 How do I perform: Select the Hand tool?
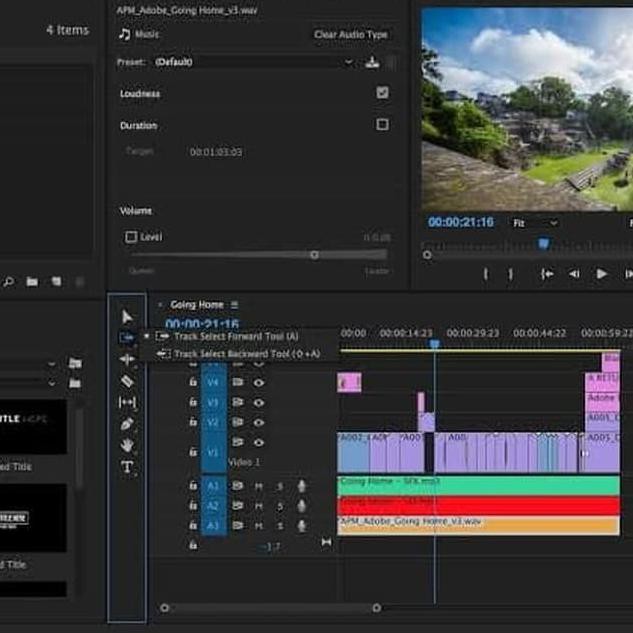tap(127, 445)
